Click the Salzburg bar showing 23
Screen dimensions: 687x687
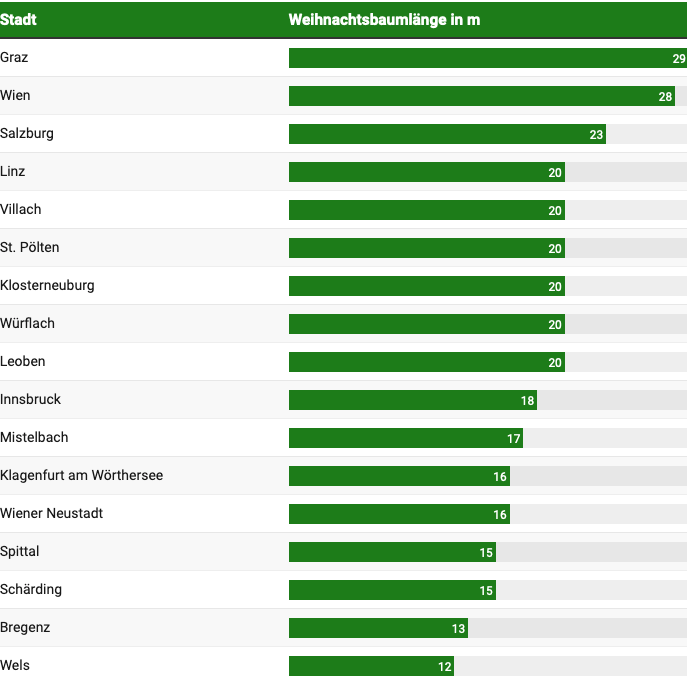coord(447,134)
